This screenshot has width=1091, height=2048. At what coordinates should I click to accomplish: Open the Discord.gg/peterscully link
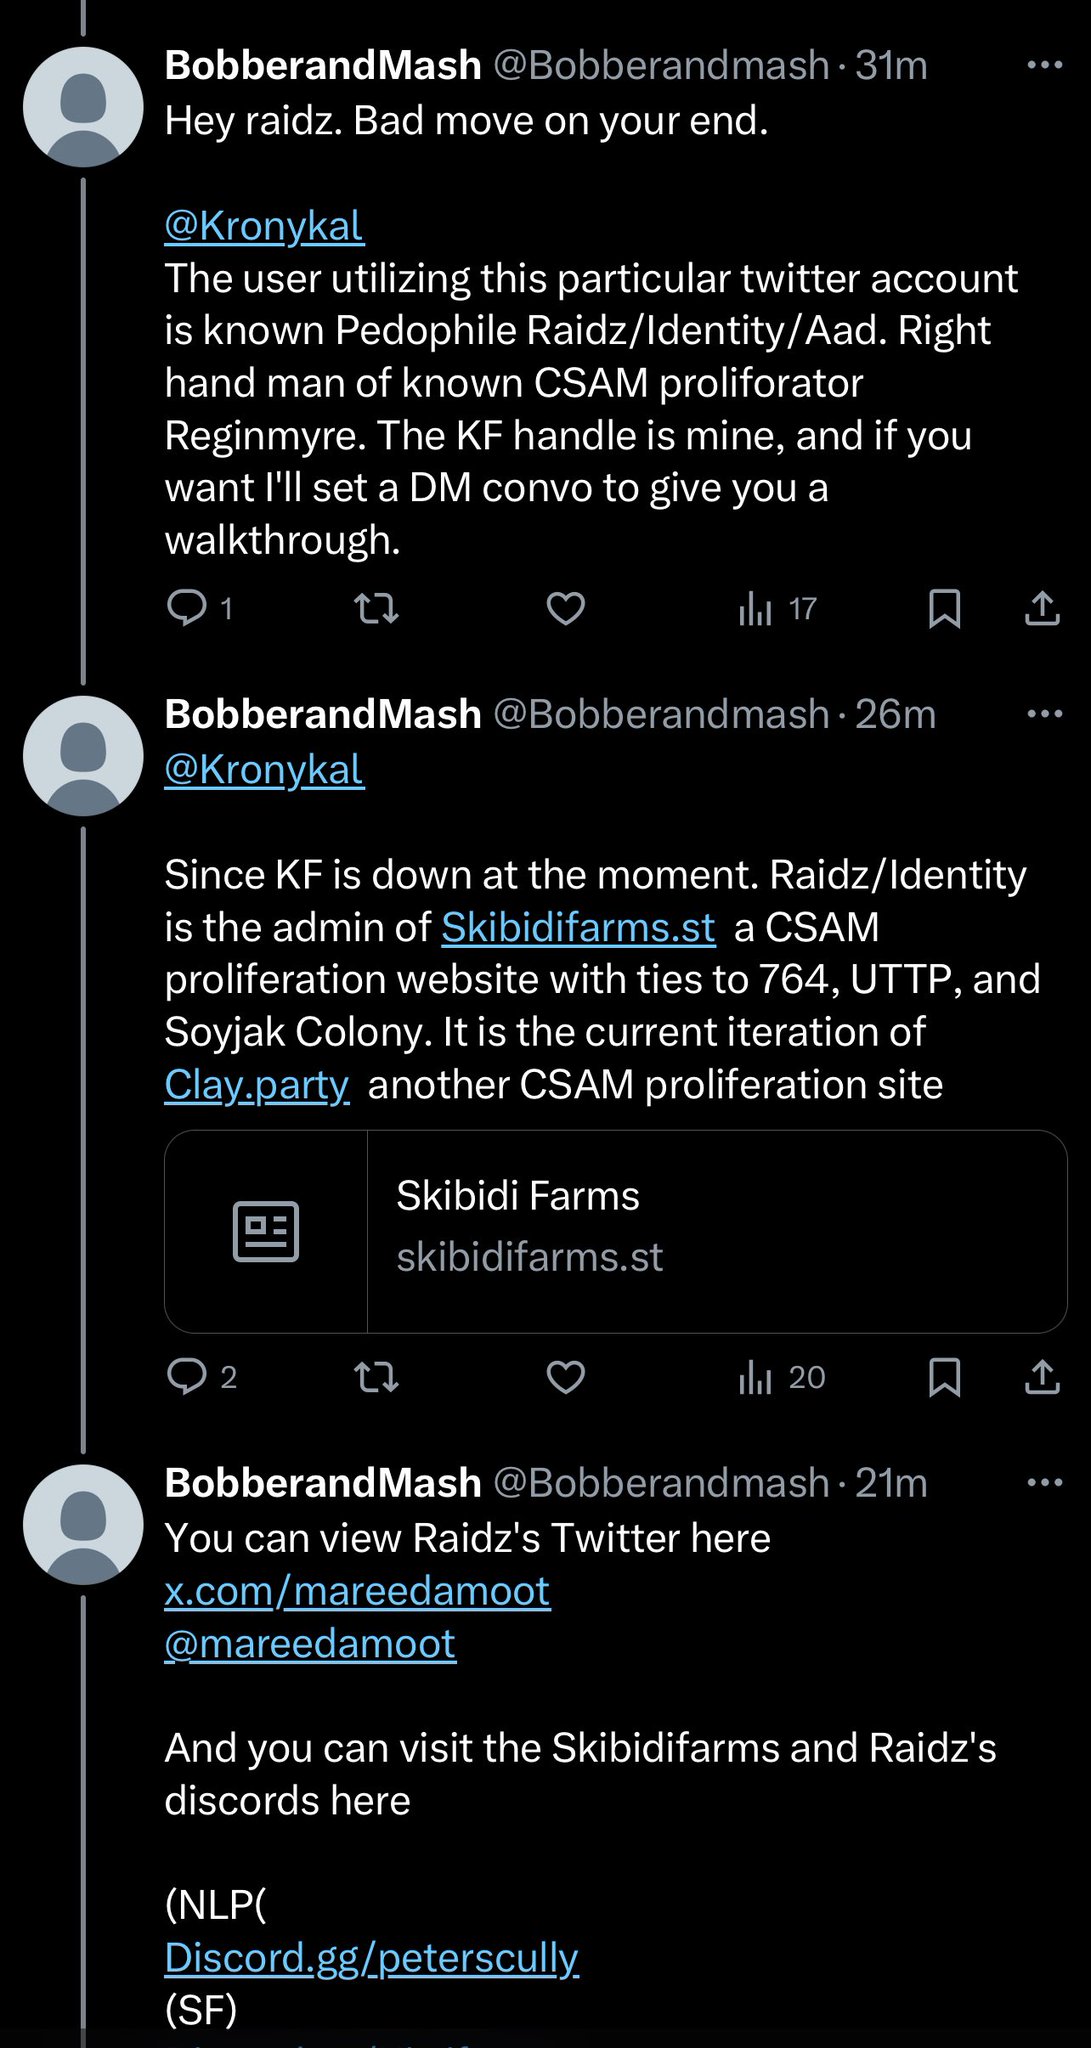[371, 1957]
